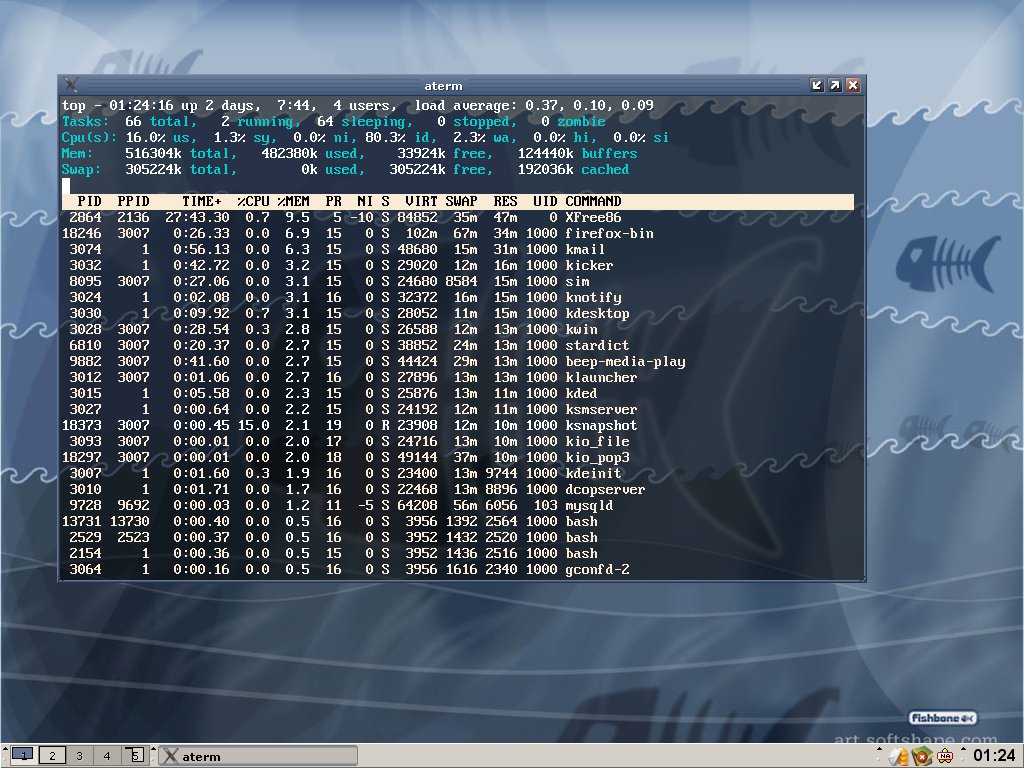Click the XFree86 command name

[x=593, y=217]
